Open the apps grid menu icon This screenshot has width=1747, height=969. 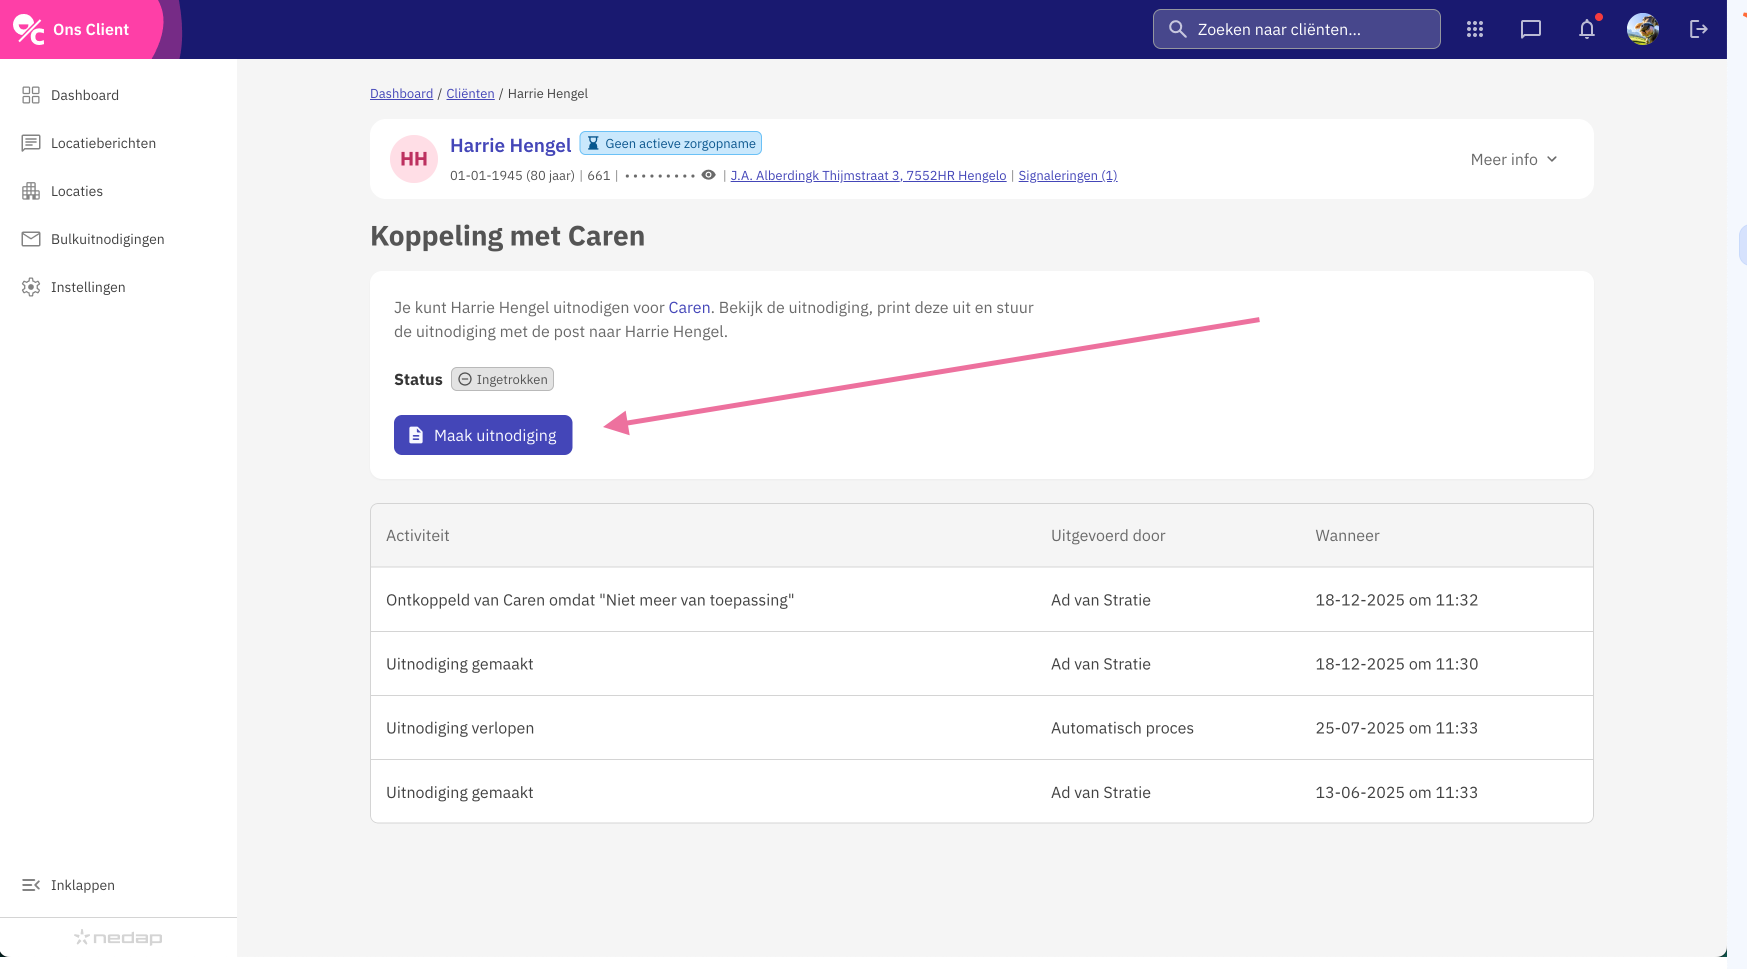pyautogui.click(x=1475, y=30)
